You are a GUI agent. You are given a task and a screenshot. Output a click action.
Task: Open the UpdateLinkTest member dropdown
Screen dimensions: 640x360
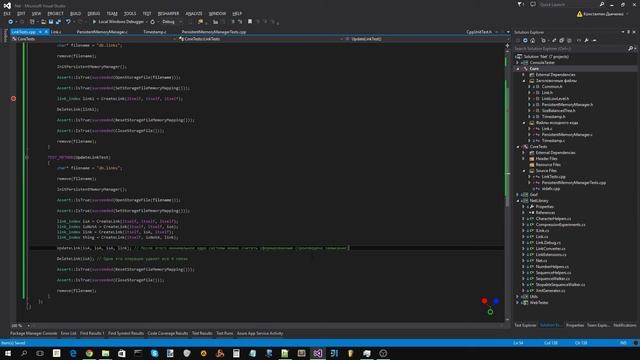tap(424, 39)
